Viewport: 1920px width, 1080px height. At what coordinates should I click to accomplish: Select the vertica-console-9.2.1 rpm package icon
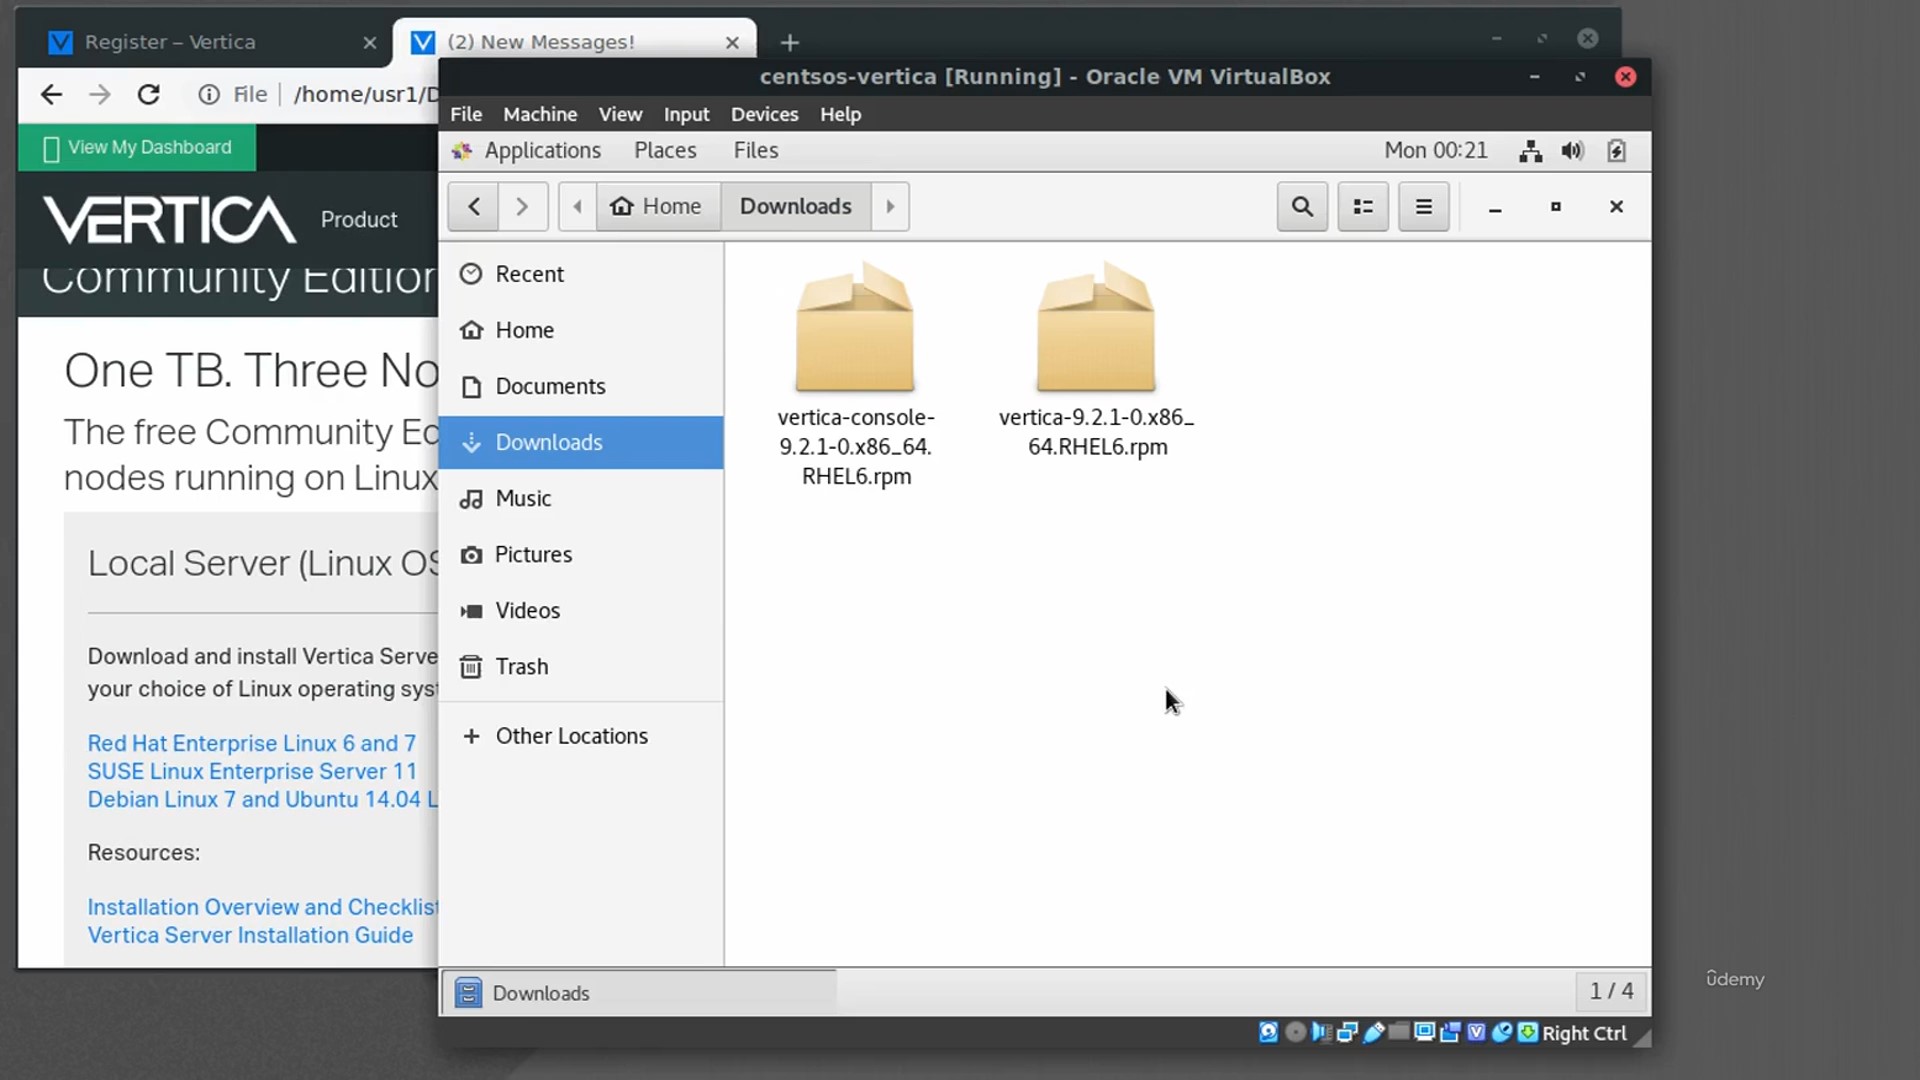coord(855,327)
